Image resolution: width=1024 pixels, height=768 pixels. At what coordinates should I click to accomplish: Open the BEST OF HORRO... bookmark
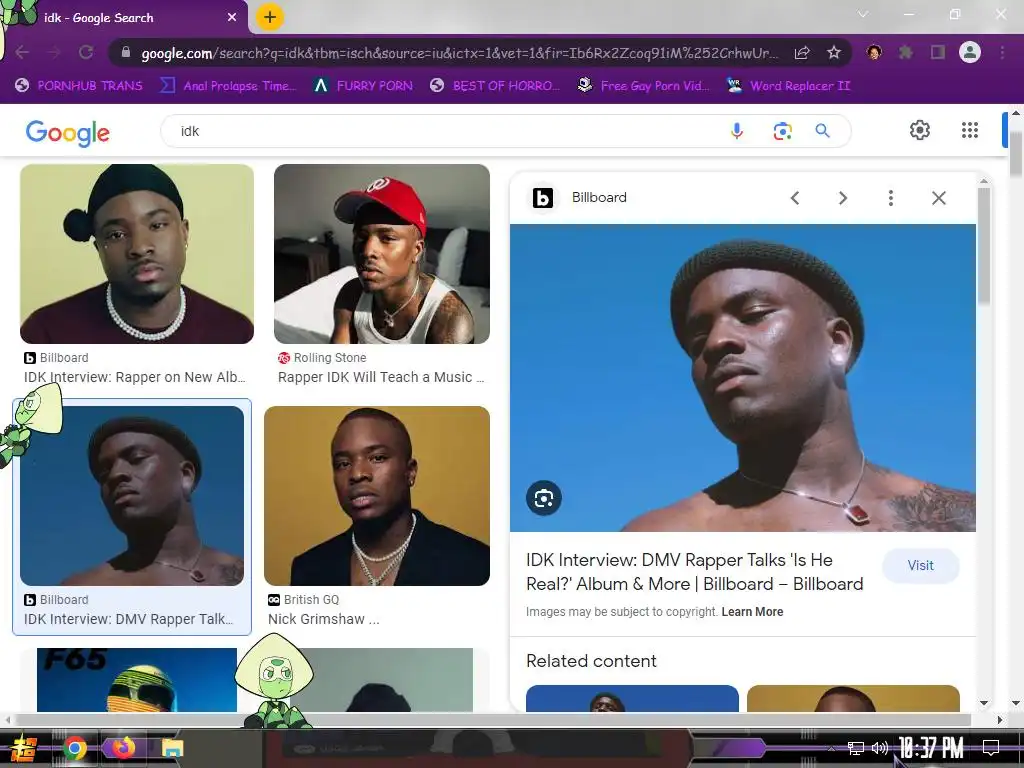coord(494,86)
